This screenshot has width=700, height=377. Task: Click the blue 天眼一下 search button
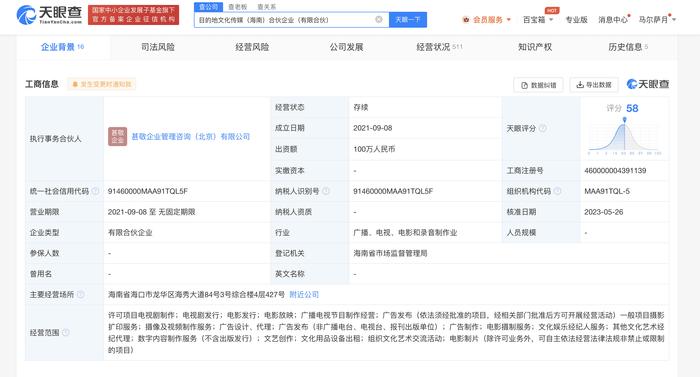click(408, 20)
